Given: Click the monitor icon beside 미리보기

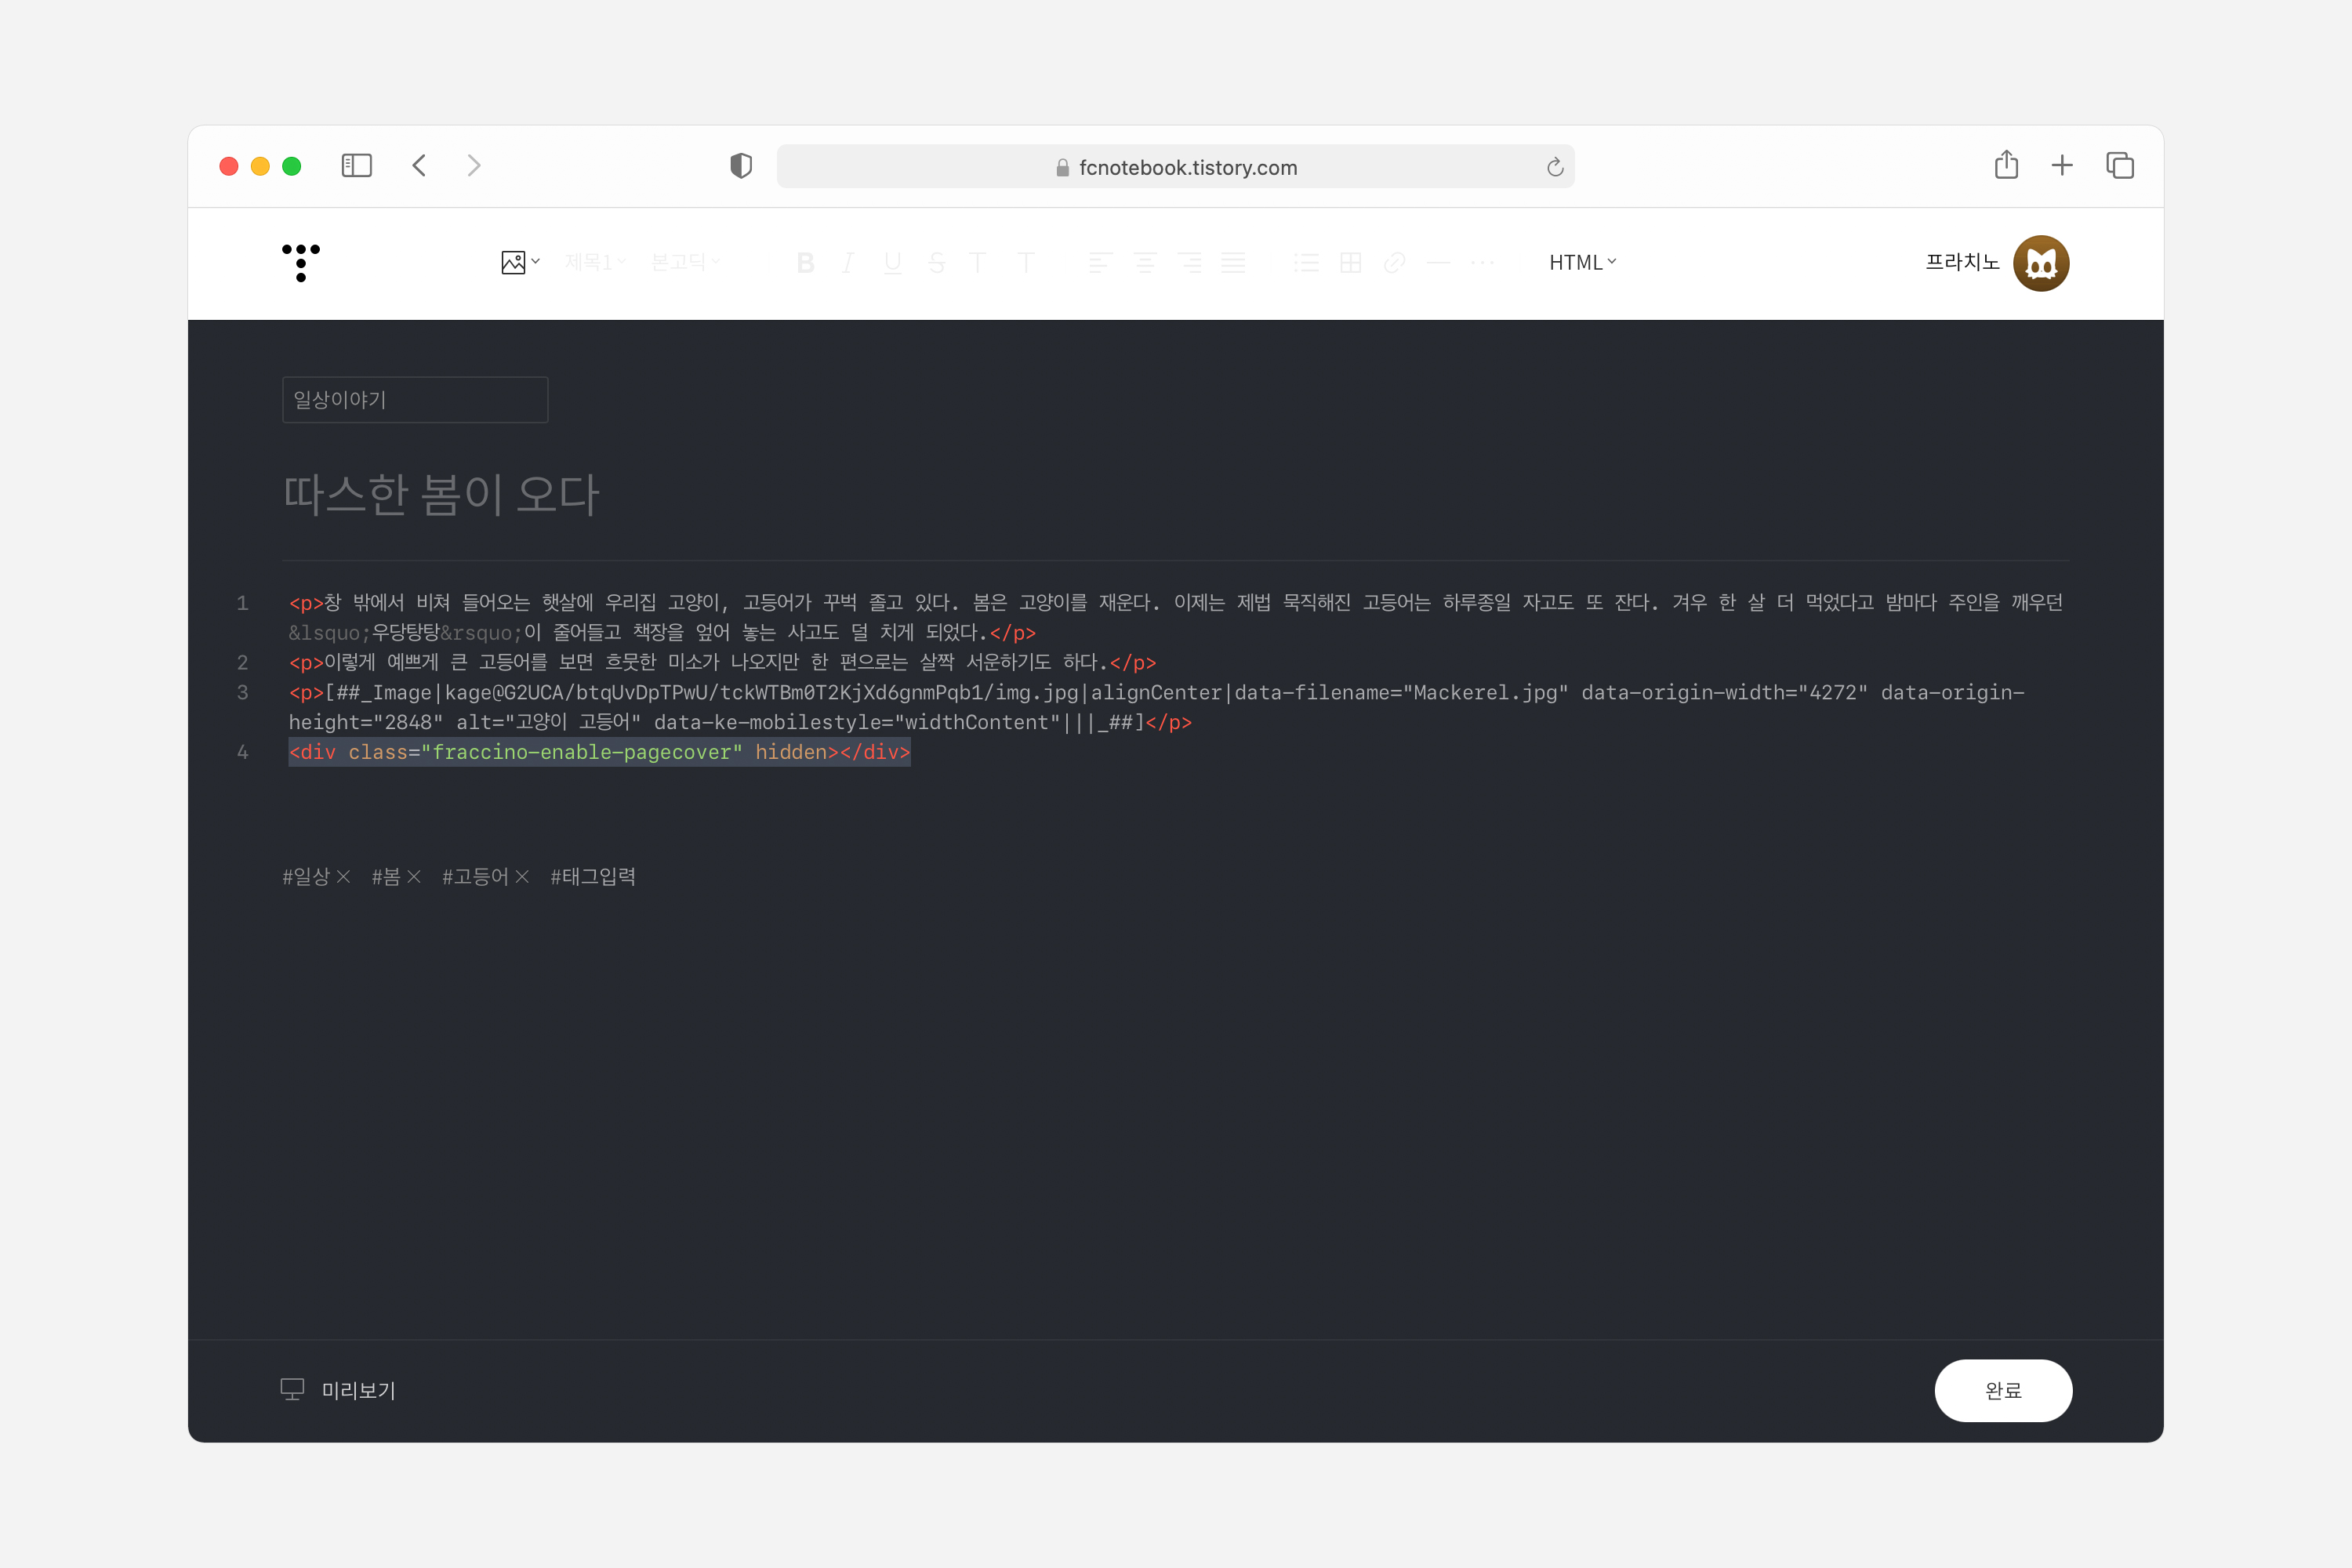Looking at the screenshot, I should coord(292,1389).
